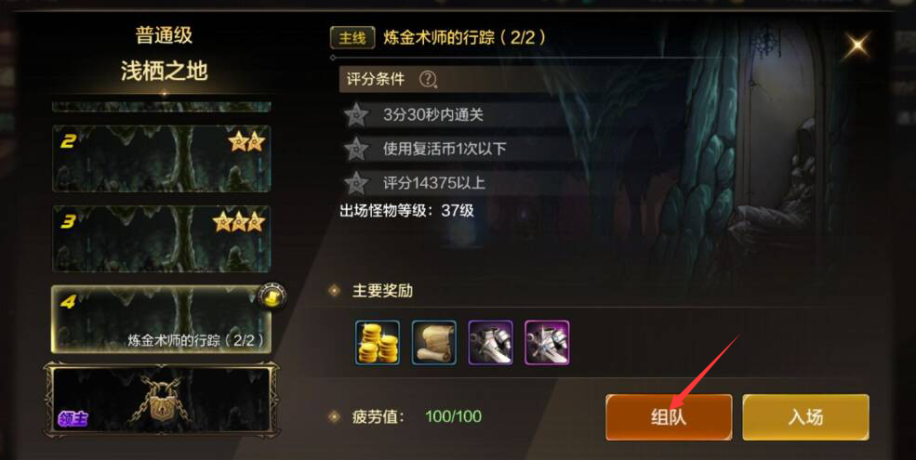Select the pink-bordered gauntlet reward
The width and height of the screenshot is (916, 460).
[x=547, y=343]
